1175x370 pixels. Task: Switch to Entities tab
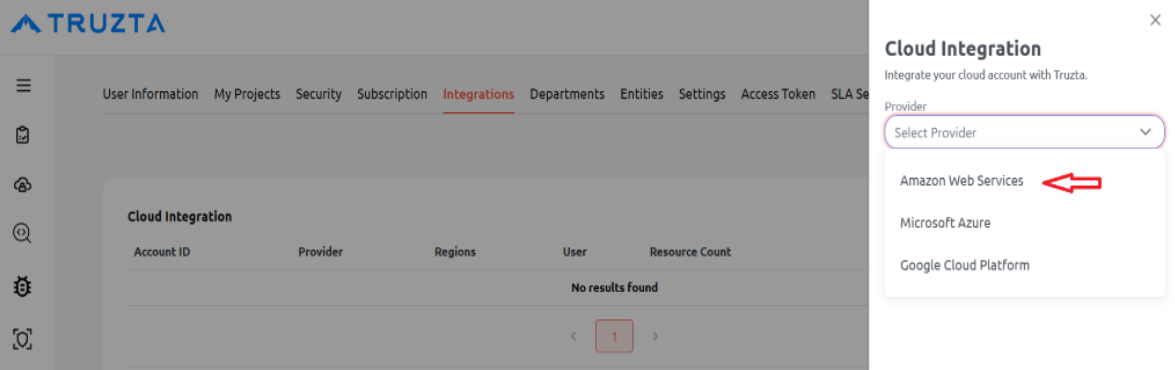641,94
